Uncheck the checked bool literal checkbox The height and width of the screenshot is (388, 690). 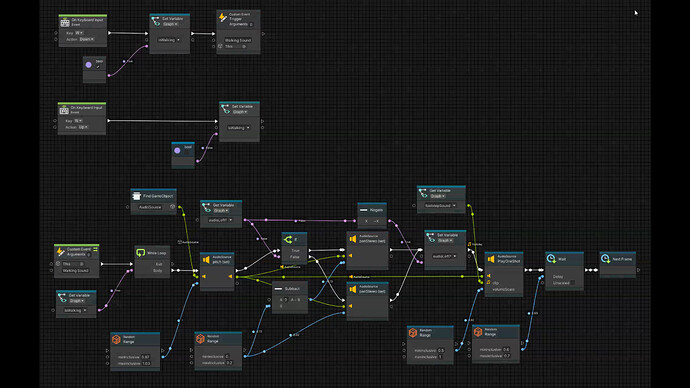point(98,67)
